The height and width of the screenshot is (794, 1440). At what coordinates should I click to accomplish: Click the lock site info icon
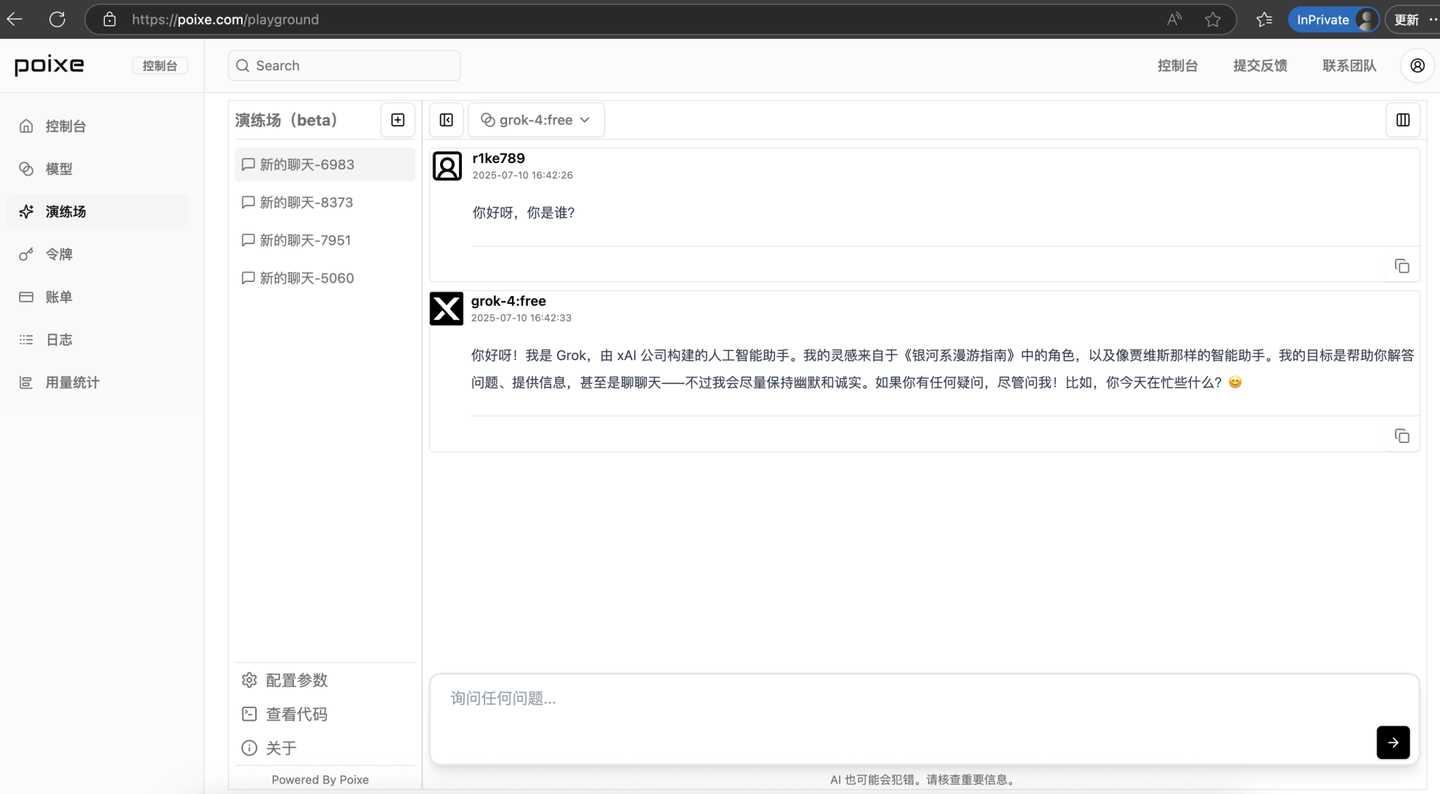coord(110,19)
